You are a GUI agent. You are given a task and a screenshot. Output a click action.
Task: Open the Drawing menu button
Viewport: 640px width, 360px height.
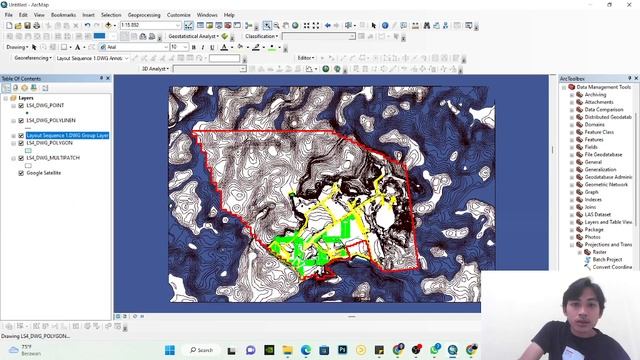click(17, 47)
